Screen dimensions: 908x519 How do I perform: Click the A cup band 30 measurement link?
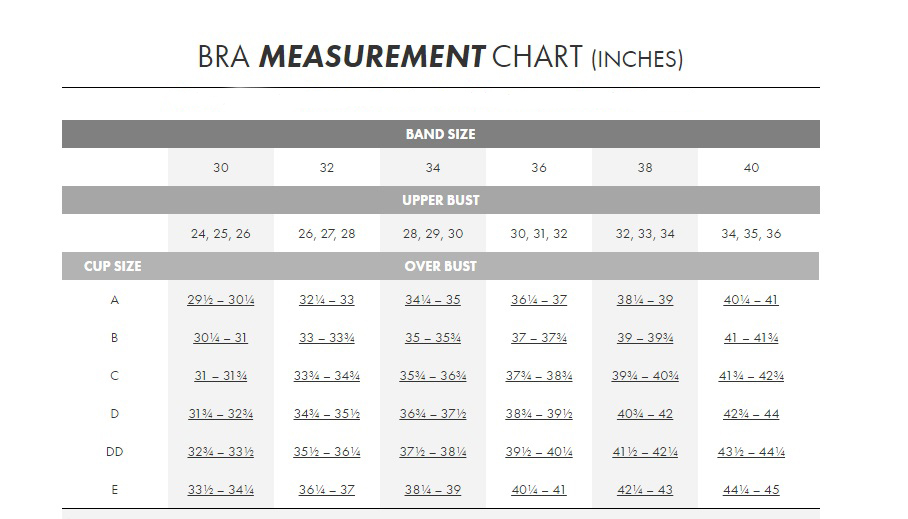click(x=220, y=300)
